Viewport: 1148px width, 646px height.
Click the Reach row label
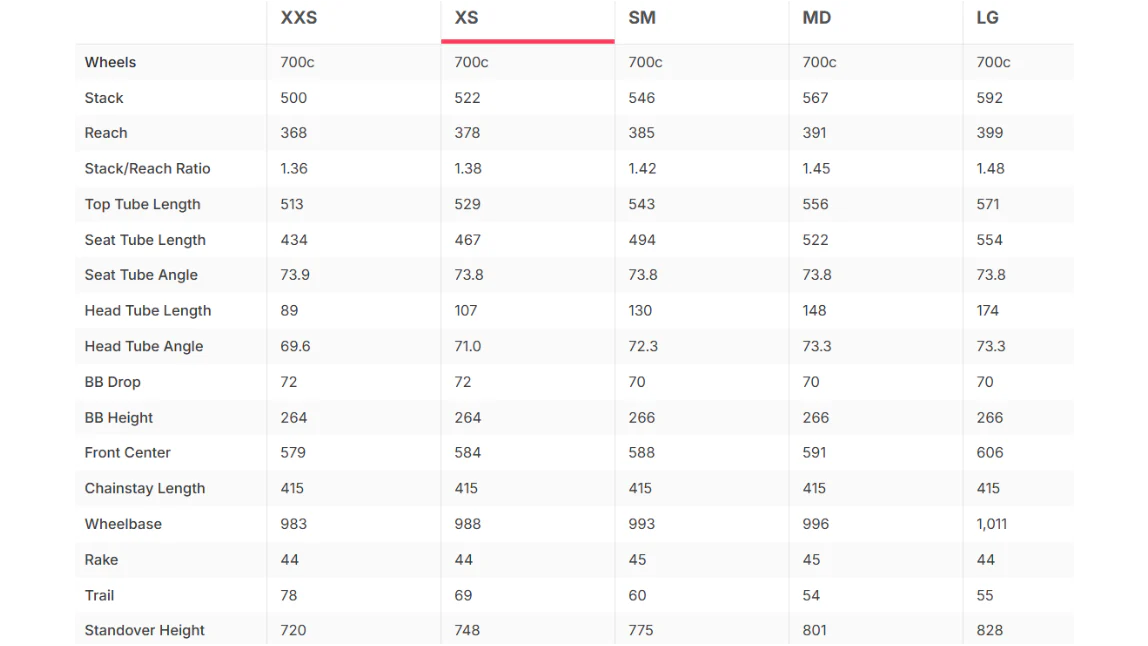click(106, 133)
